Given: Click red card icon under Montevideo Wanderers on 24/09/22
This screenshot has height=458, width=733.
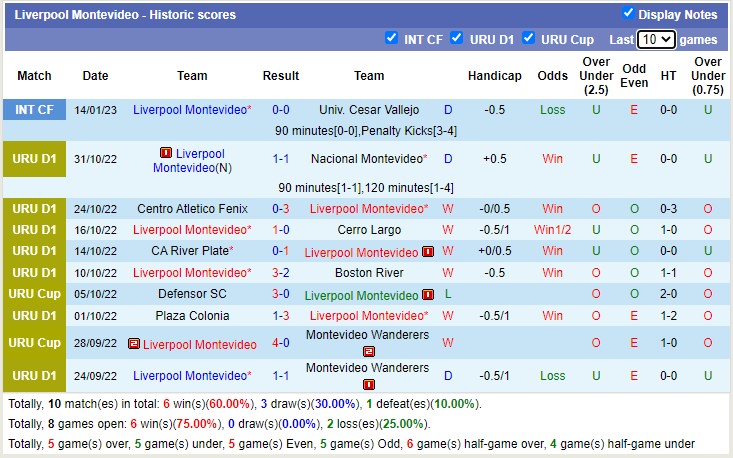Looking at the screenshot, I should pyautogui.click(x=369, y=385).
